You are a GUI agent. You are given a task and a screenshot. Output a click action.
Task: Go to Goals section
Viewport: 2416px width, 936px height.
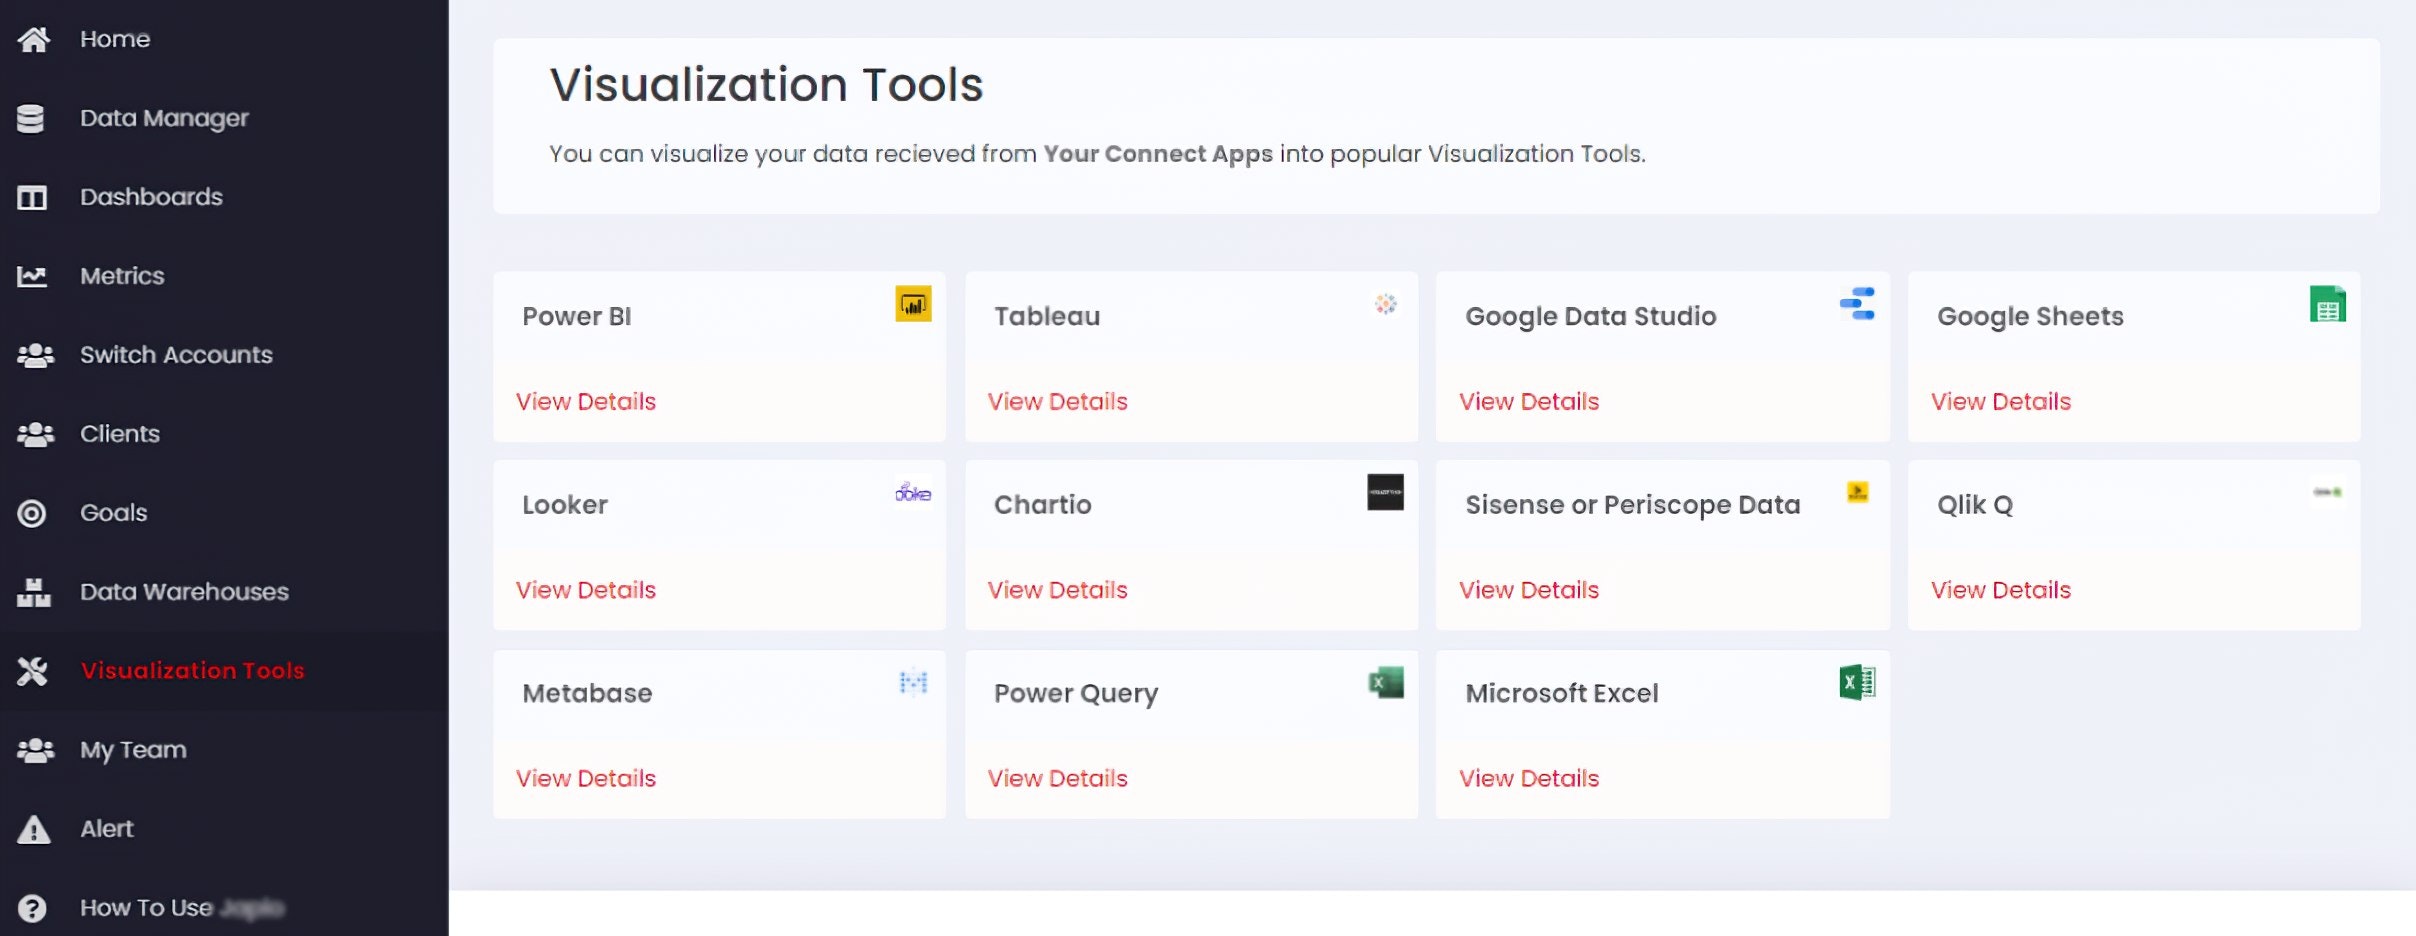tap(114, 513)
